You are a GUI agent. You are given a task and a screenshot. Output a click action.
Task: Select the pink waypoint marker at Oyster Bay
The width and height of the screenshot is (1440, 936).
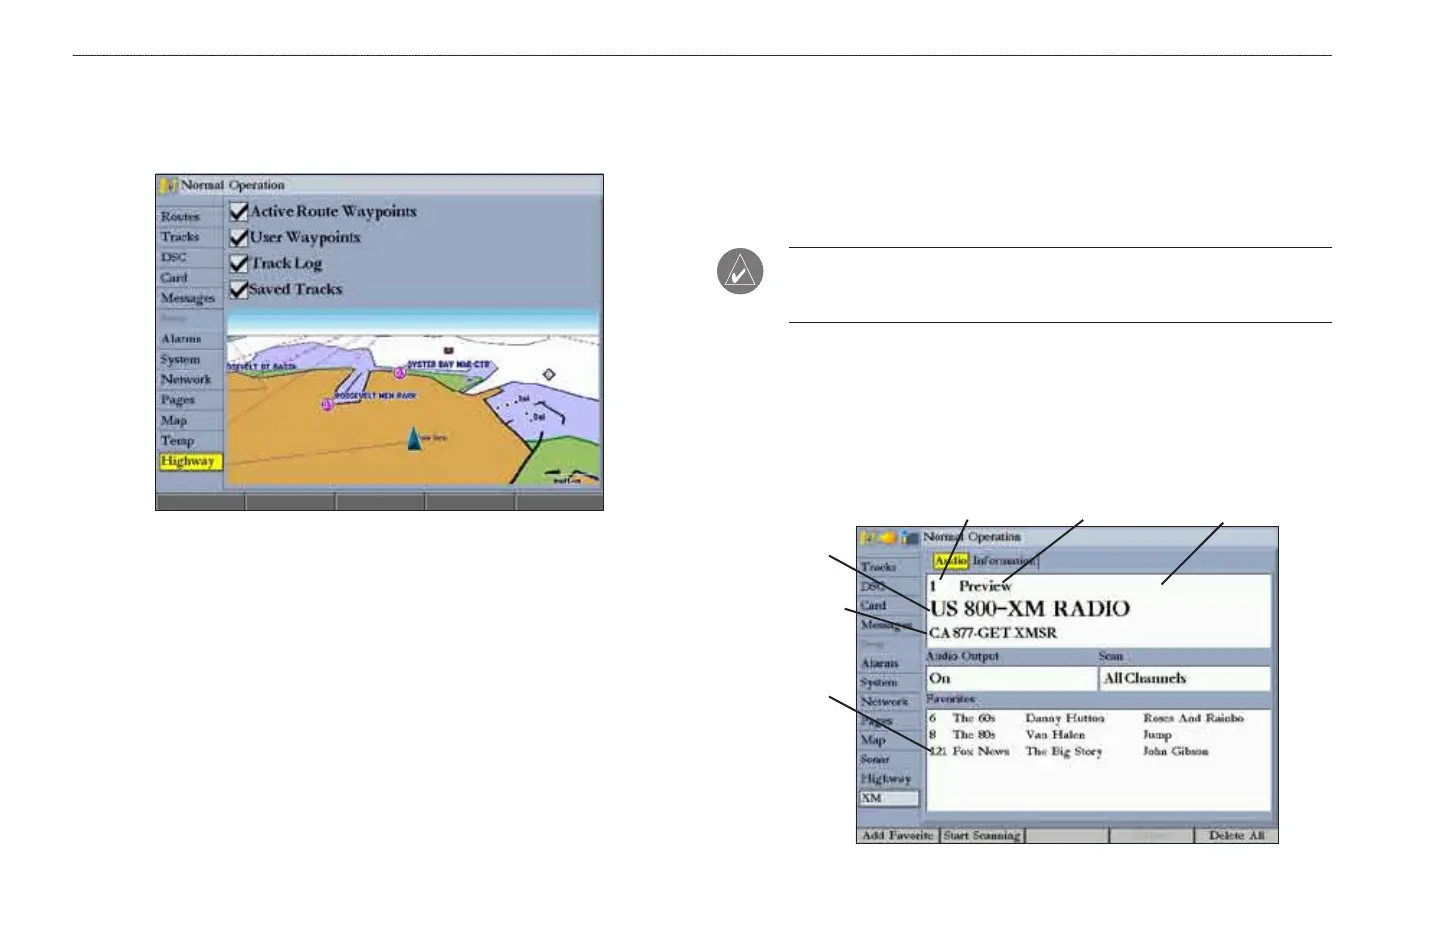click(x=399, y=373)
